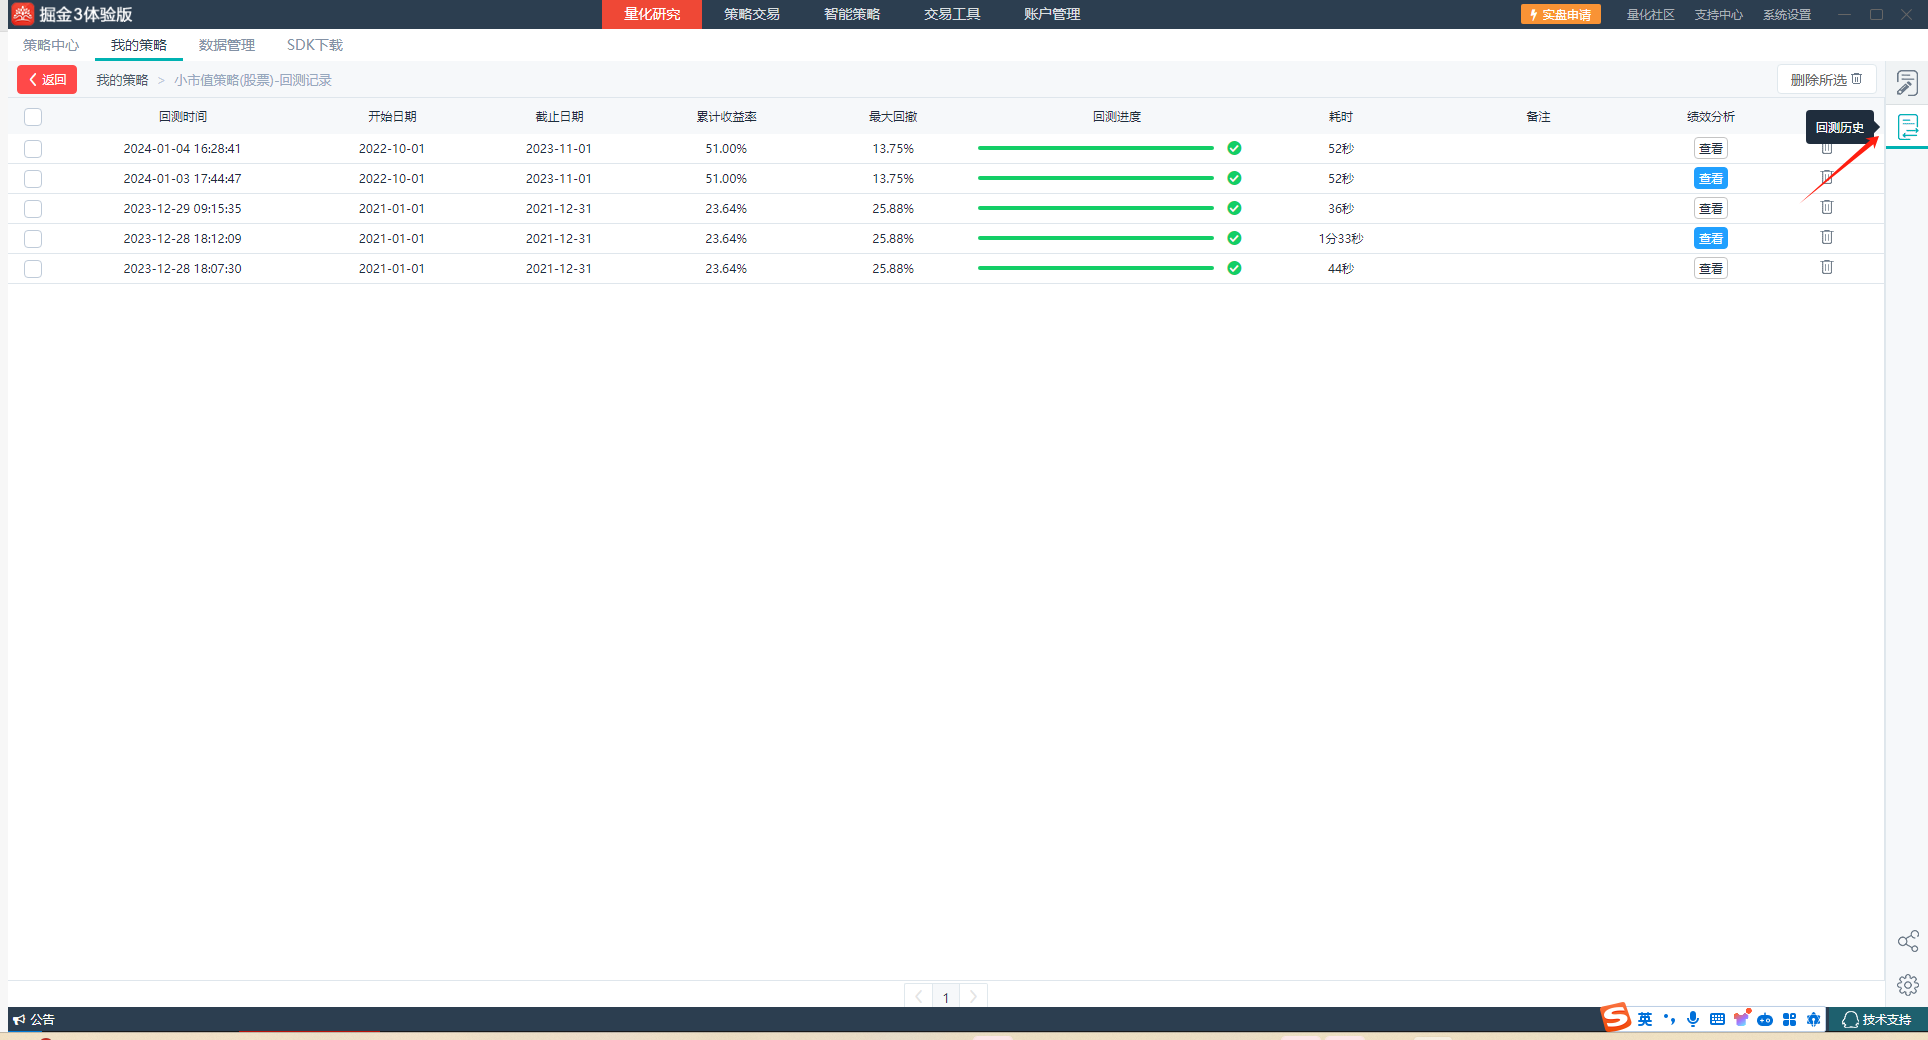Toggle the select-all checkbox in table header
This screenshot has height=1040, width=1928.
[33, 117]
